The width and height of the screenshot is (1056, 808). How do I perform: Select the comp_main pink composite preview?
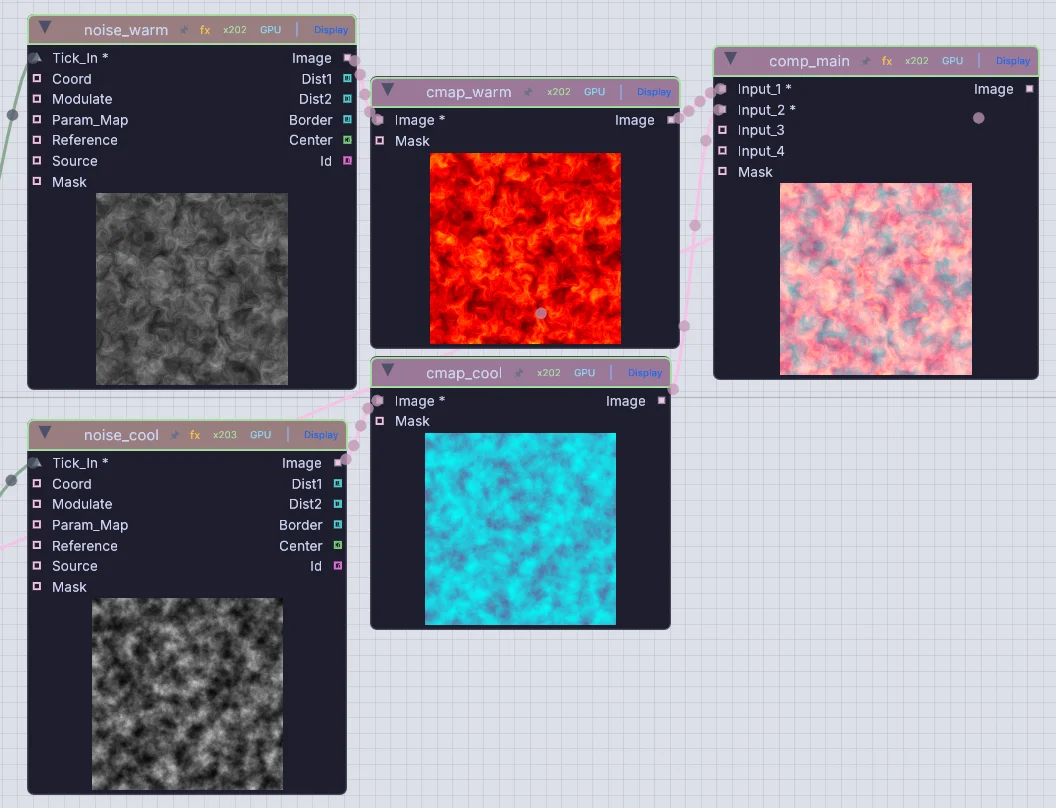tap(876, 279)
